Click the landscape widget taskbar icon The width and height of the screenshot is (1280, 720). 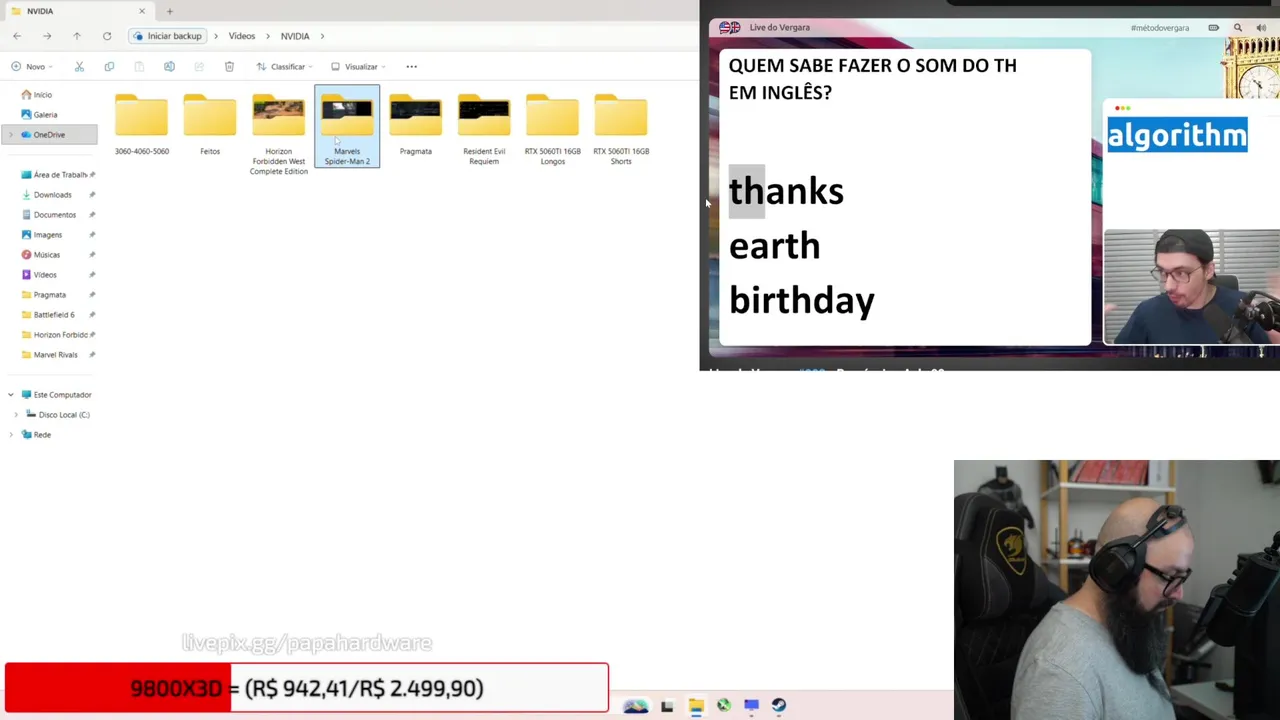click(636, 705)
